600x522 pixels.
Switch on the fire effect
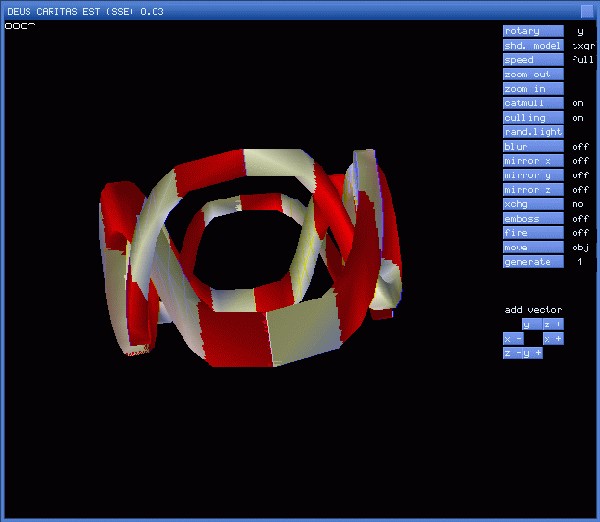pyautogui.click(x=533, y=233)
